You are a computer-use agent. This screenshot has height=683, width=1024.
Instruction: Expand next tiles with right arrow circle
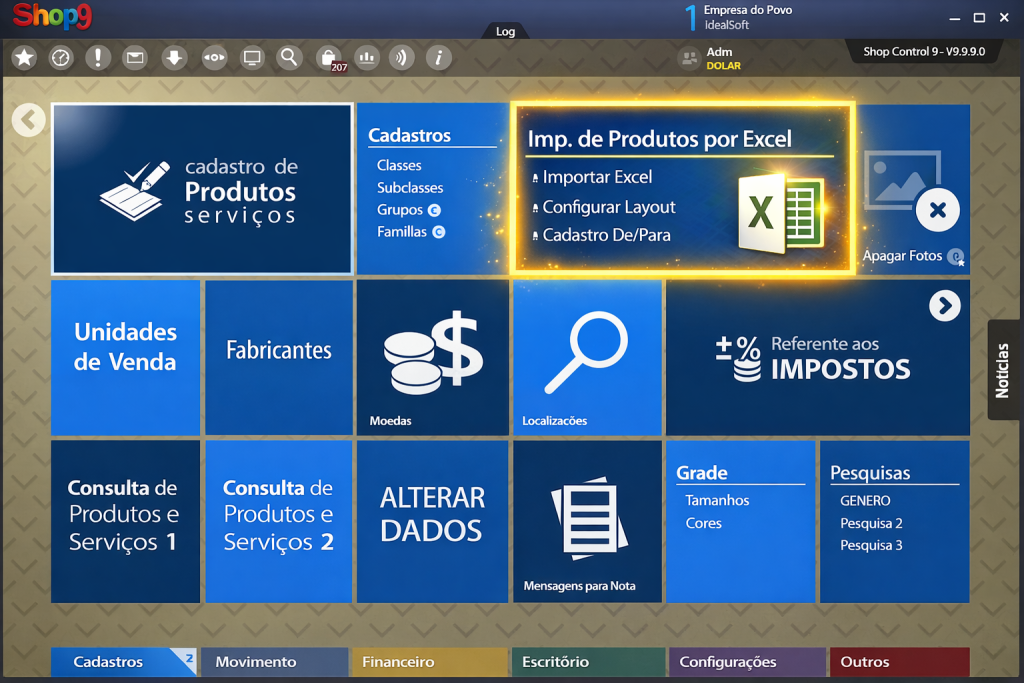tap(944, 306)
